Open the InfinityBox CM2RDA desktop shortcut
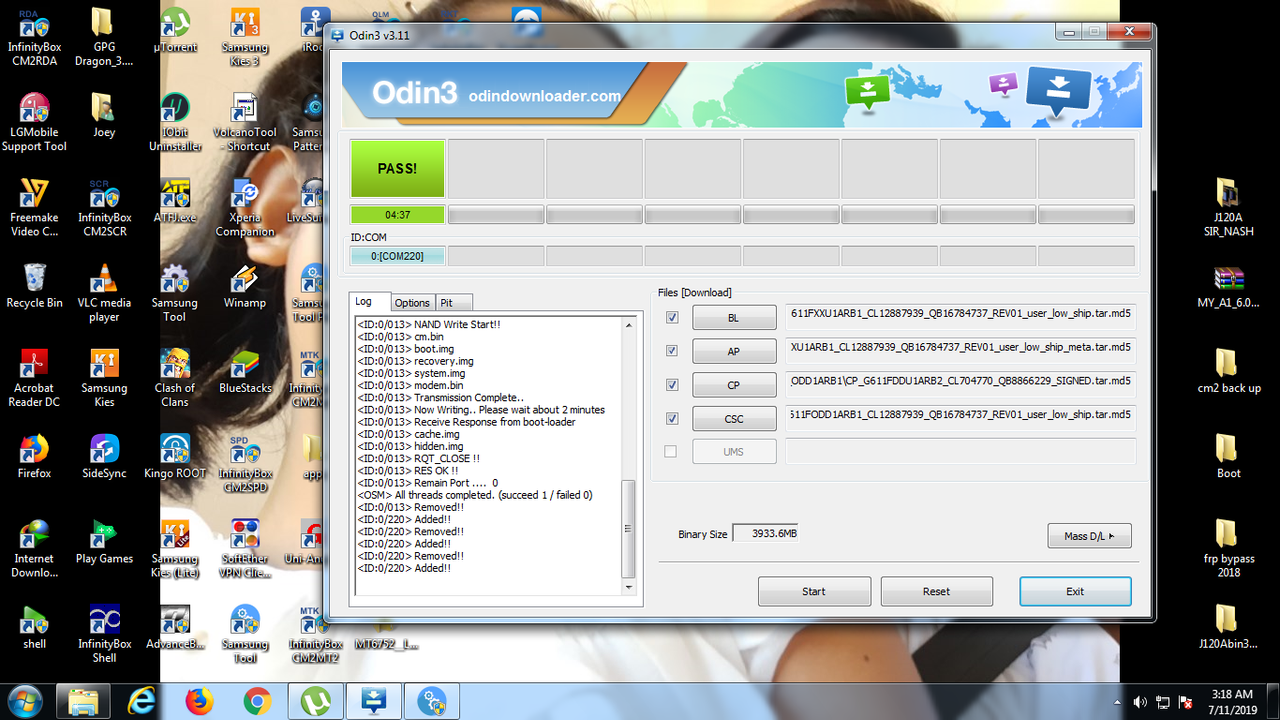 pos(34,35)
